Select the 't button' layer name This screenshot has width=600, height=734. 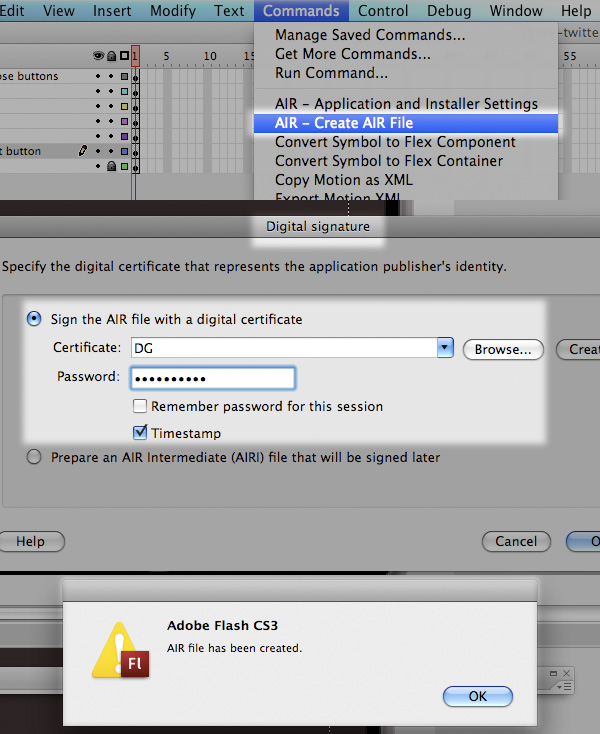[x=21, y=151]
